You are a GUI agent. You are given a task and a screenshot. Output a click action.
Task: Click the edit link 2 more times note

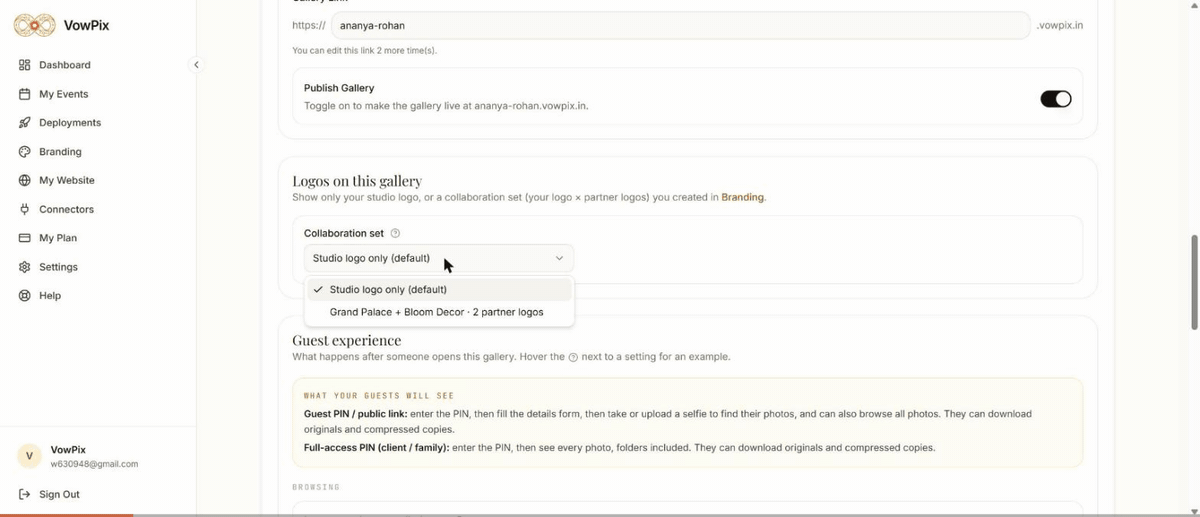click(364, 50)
